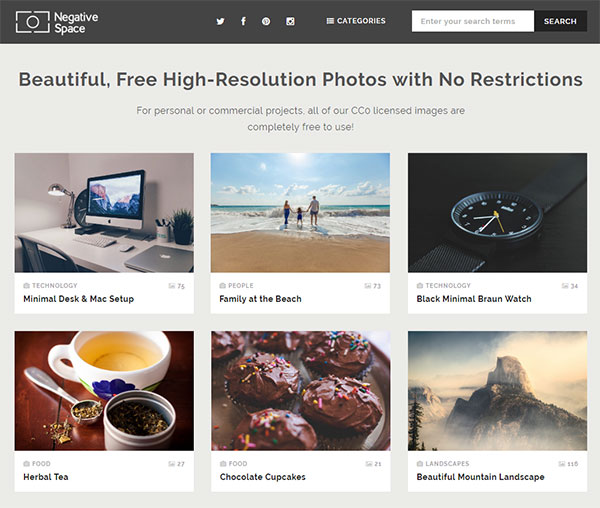Click image count 27 on Herbal Tea card

point(177,464)
